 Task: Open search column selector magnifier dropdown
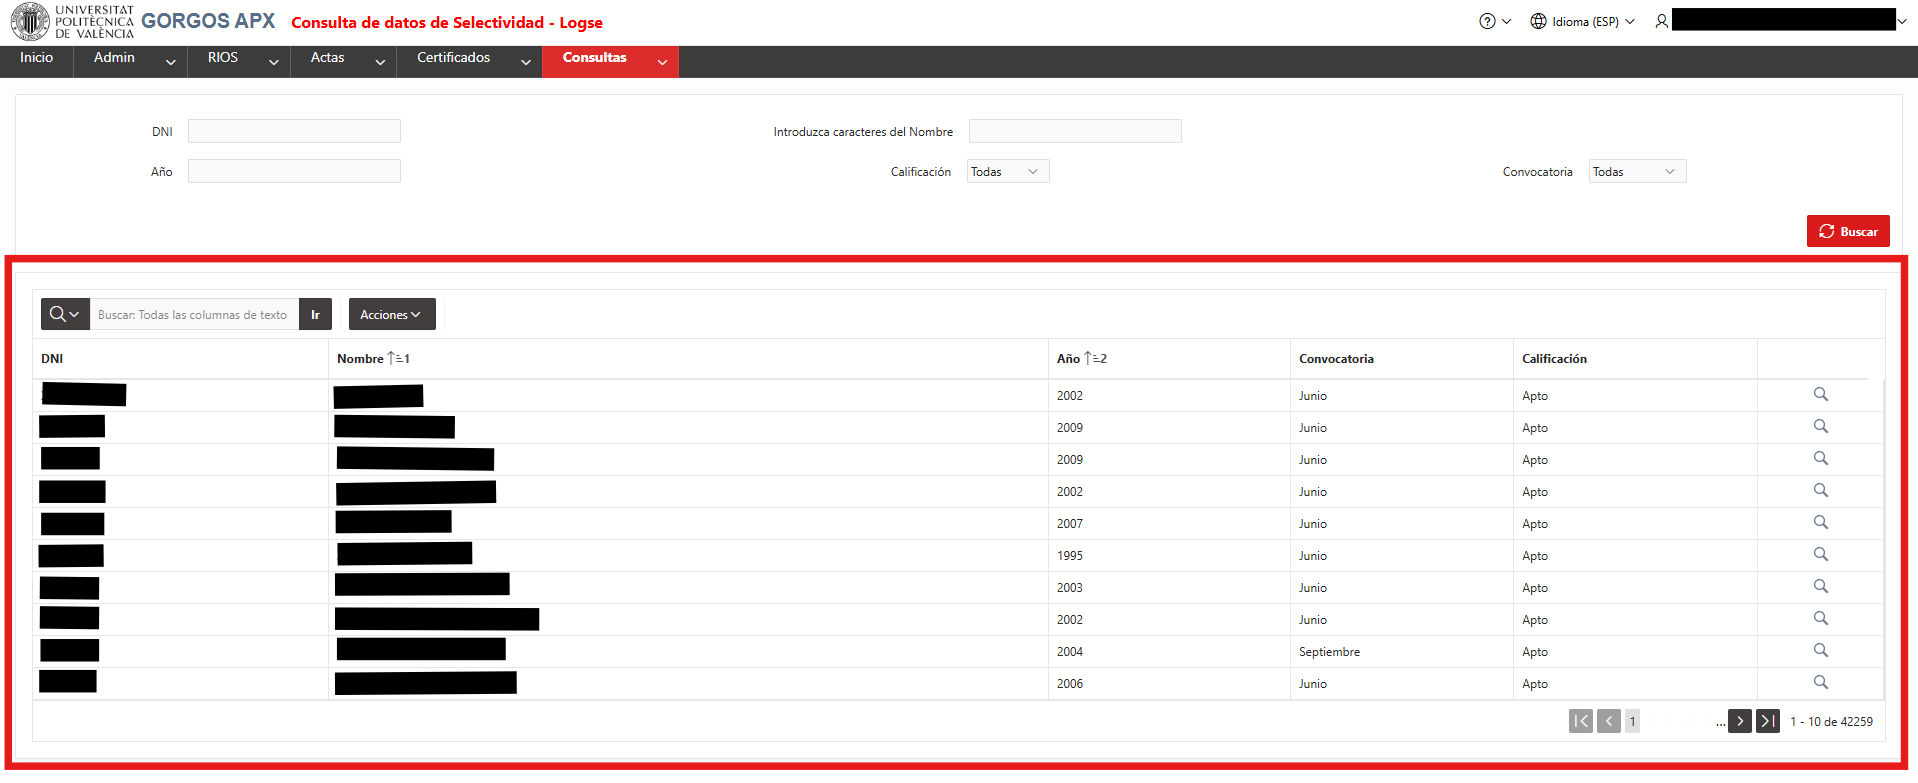click(65, 314)
